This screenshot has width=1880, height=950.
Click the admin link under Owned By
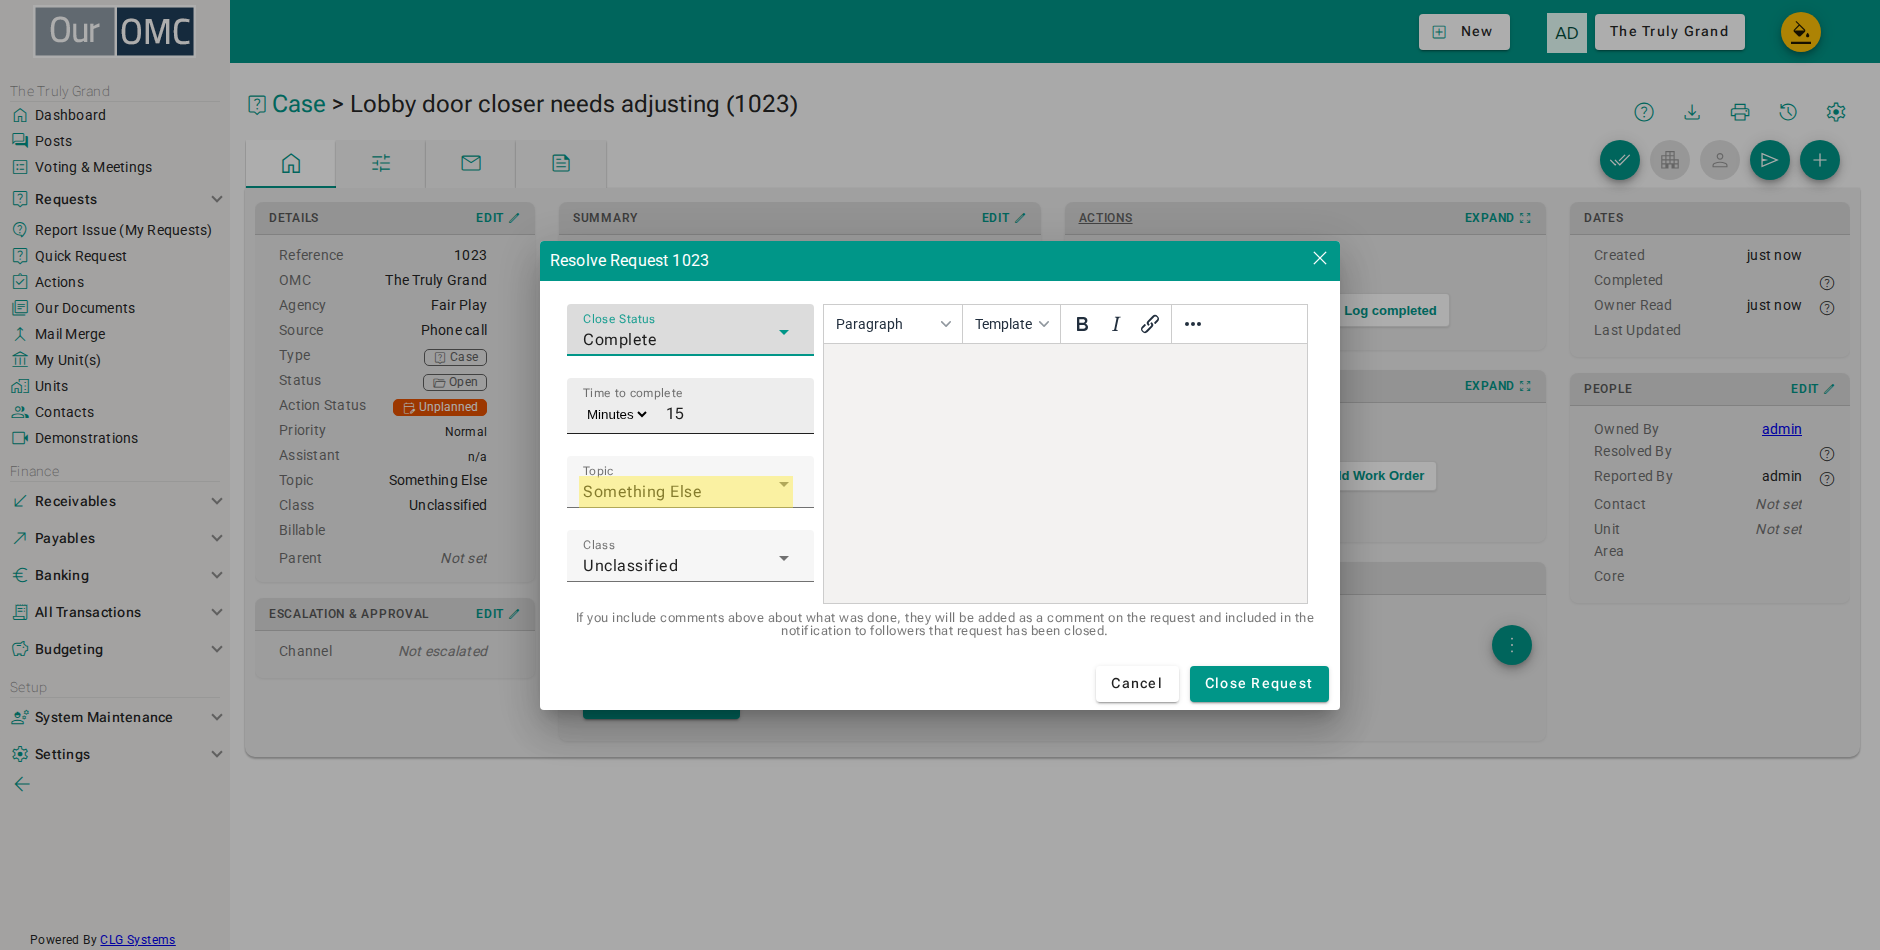(1781, 429)
